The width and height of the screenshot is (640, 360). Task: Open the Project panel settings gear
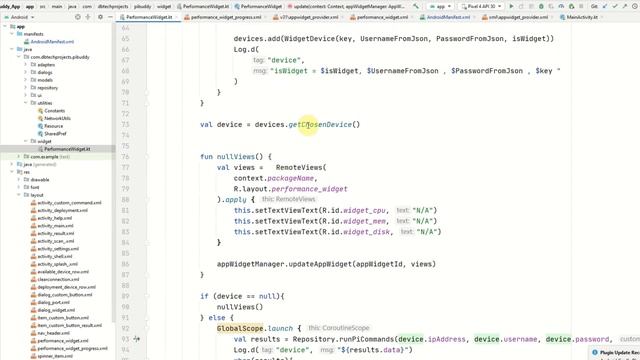[x=100, y=17]
